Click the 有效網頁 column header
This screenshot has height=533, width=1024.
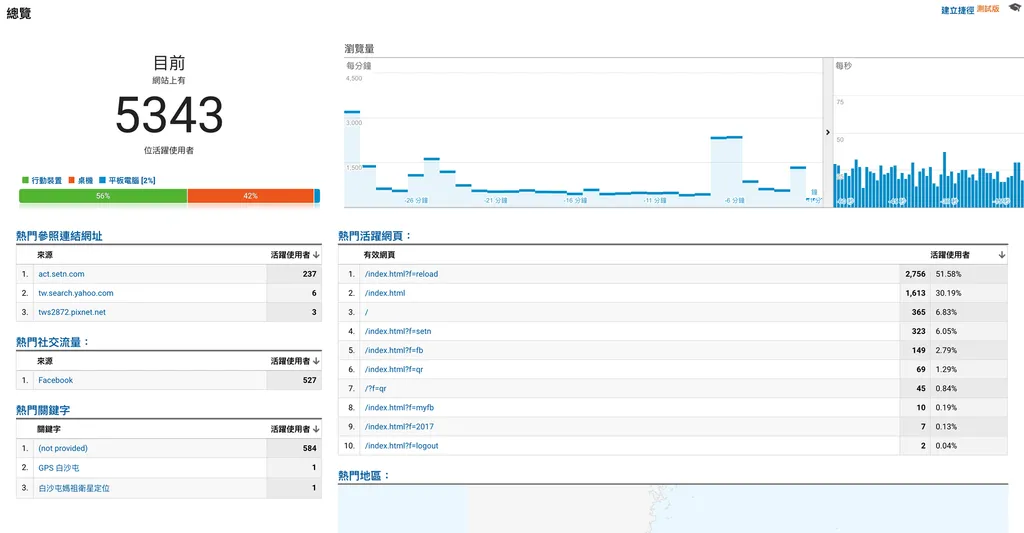tap(379, 255)
